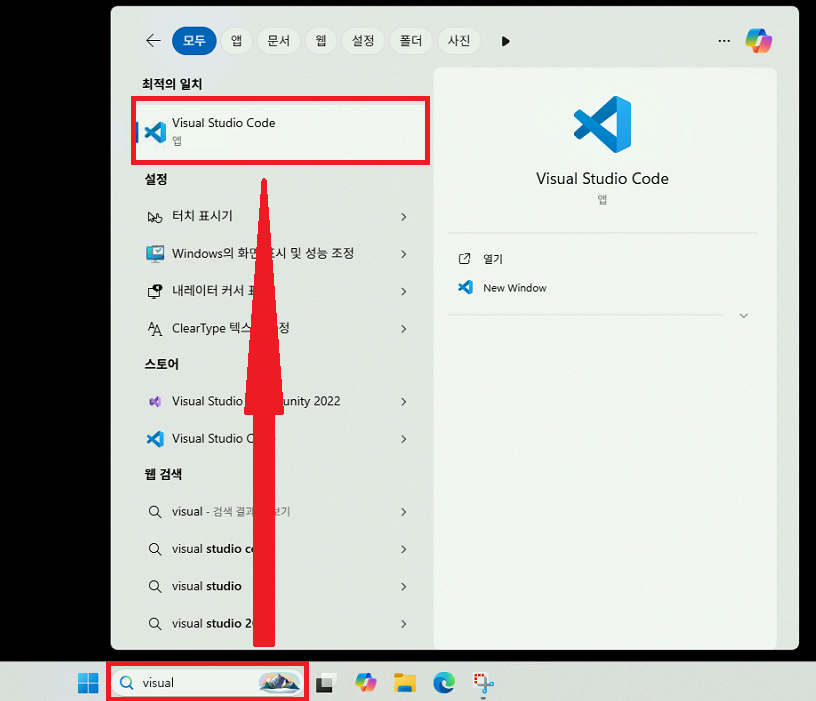Expand chevron for Visual Studio Community 2022
The image size is (816, 701).
403,402
